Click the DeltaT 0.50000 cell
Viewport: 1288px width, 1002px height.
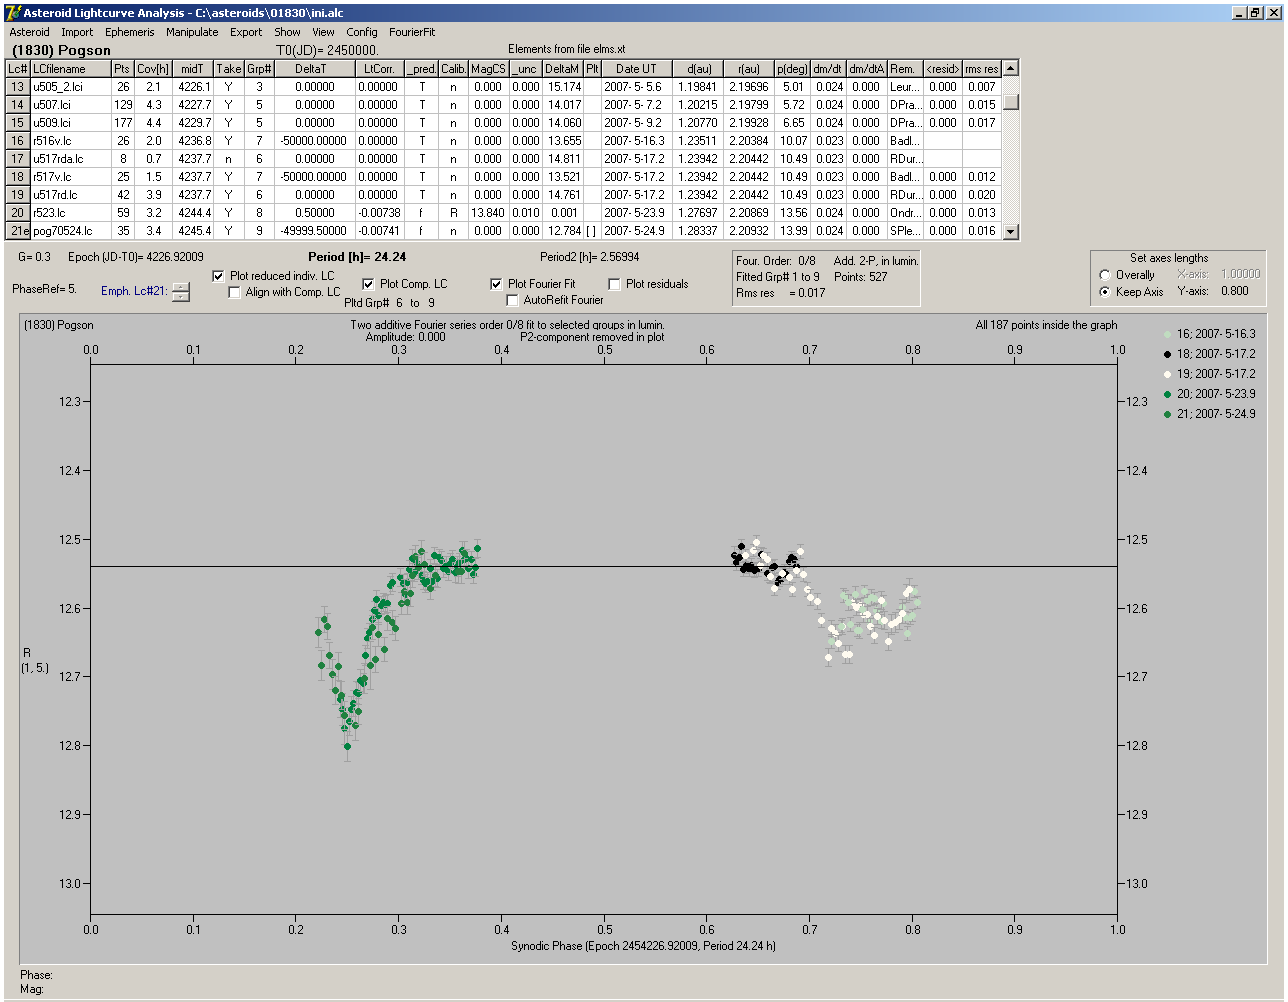click(314, 213)
